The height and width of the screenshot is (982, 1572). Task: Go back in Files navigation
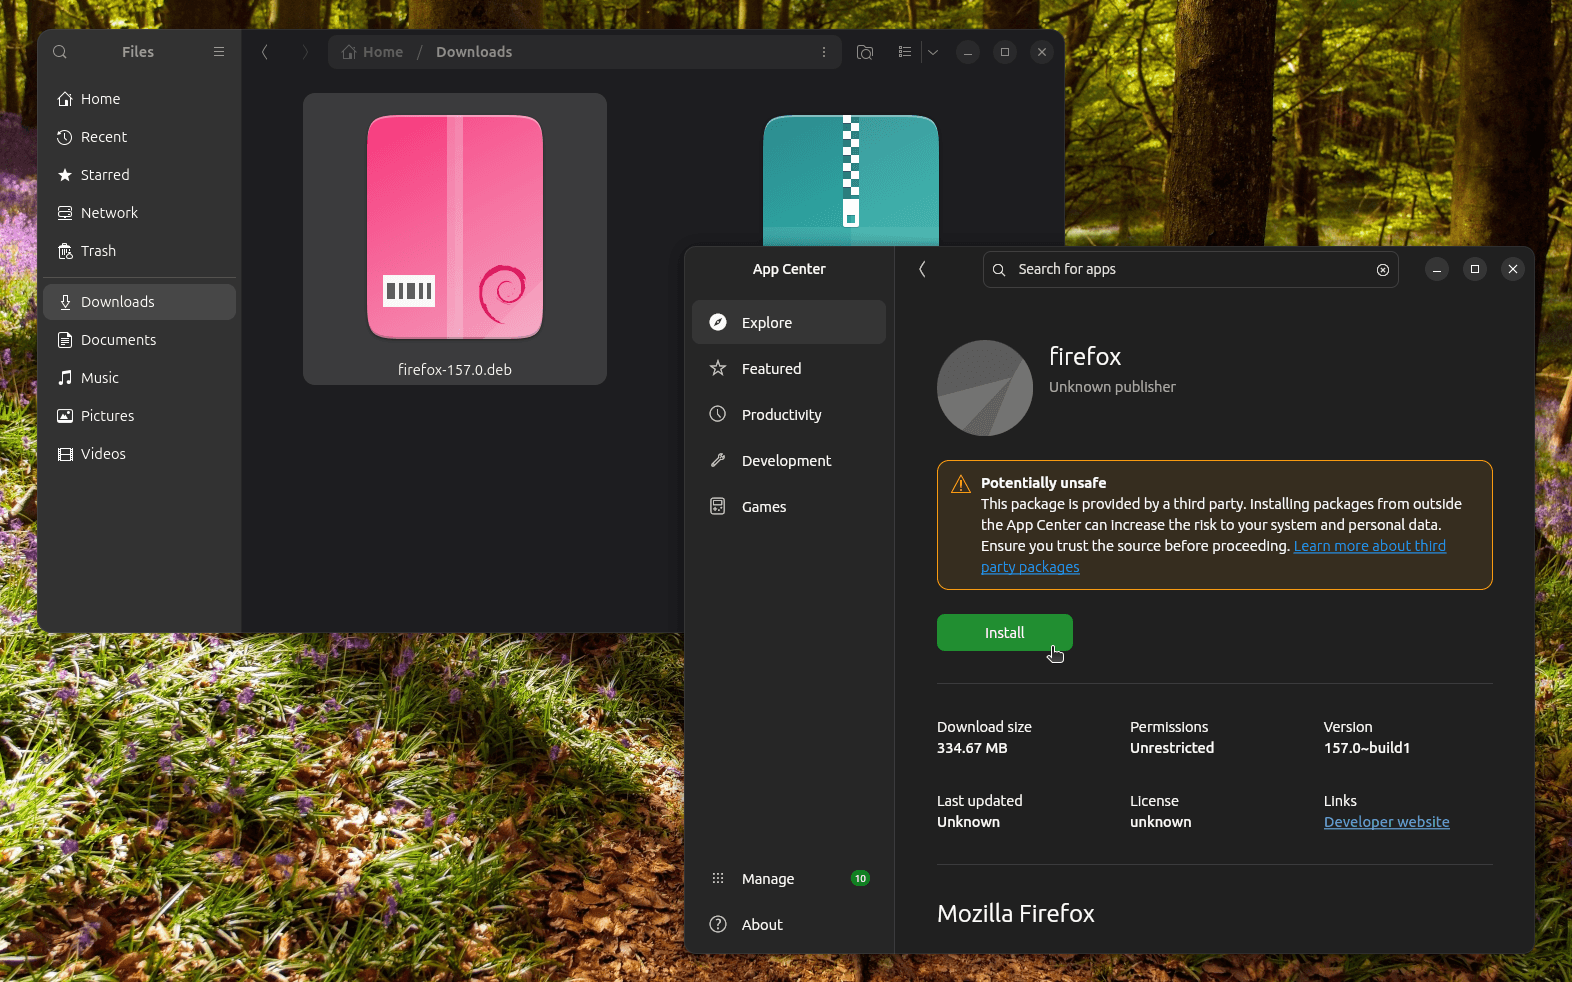[x=265, y=52]
